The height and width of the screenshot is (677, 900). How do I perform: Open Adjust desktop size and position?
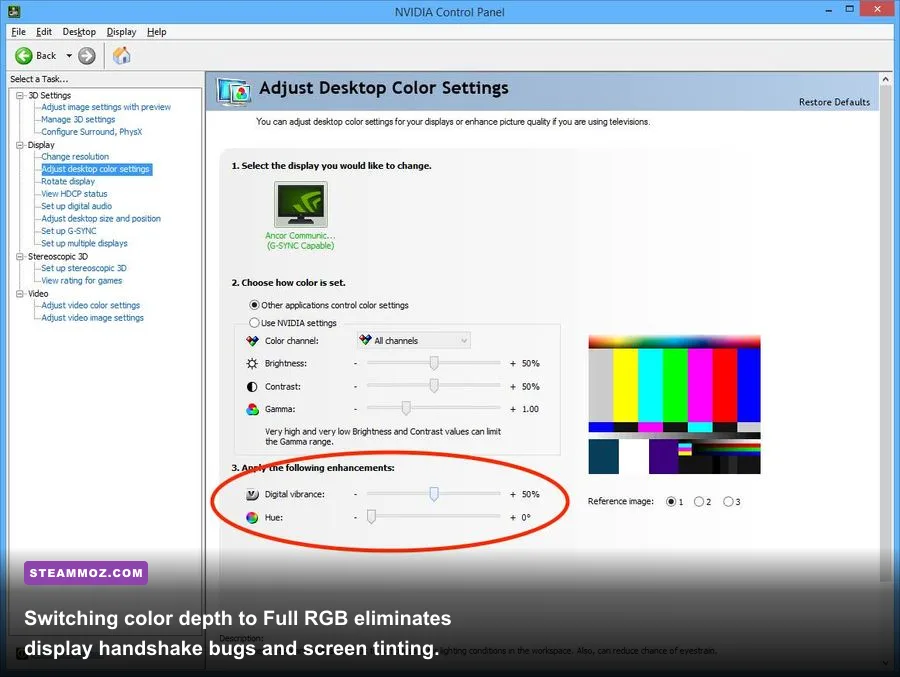(101, 219)
